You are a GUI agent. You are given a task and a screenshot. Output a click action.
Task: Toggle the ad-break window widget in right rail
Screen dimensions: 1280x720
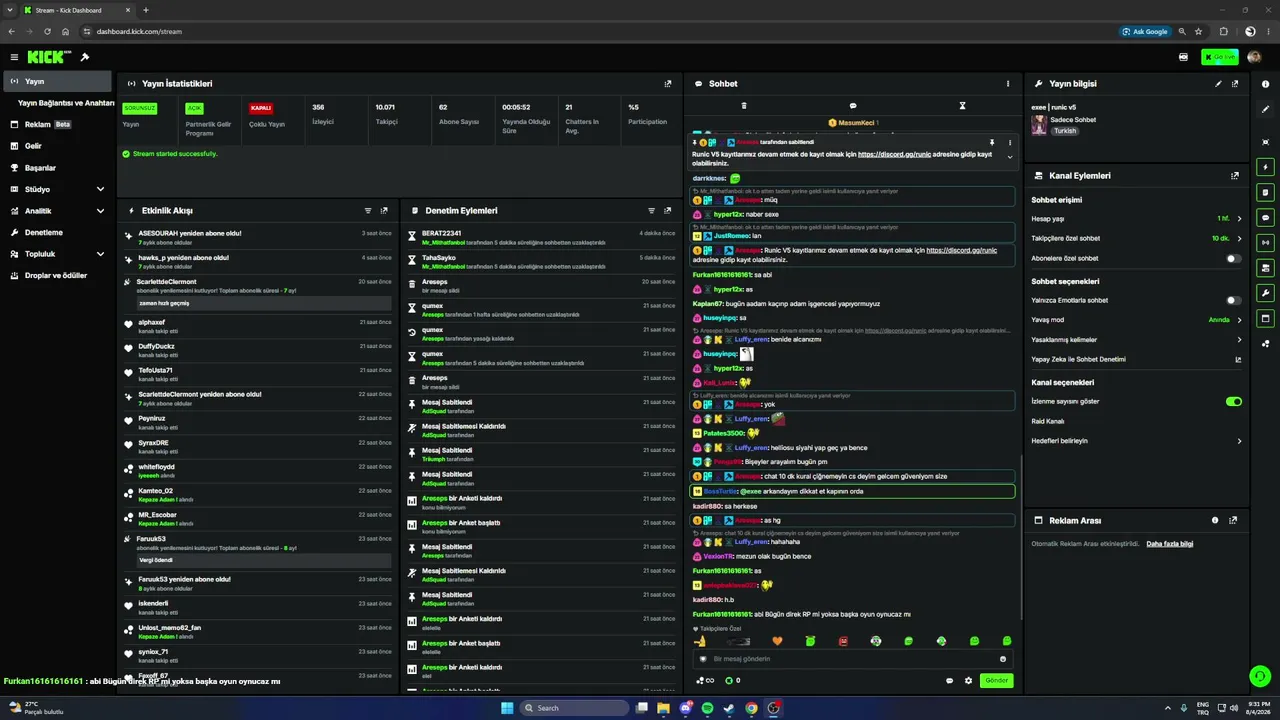coord(1265,319)
